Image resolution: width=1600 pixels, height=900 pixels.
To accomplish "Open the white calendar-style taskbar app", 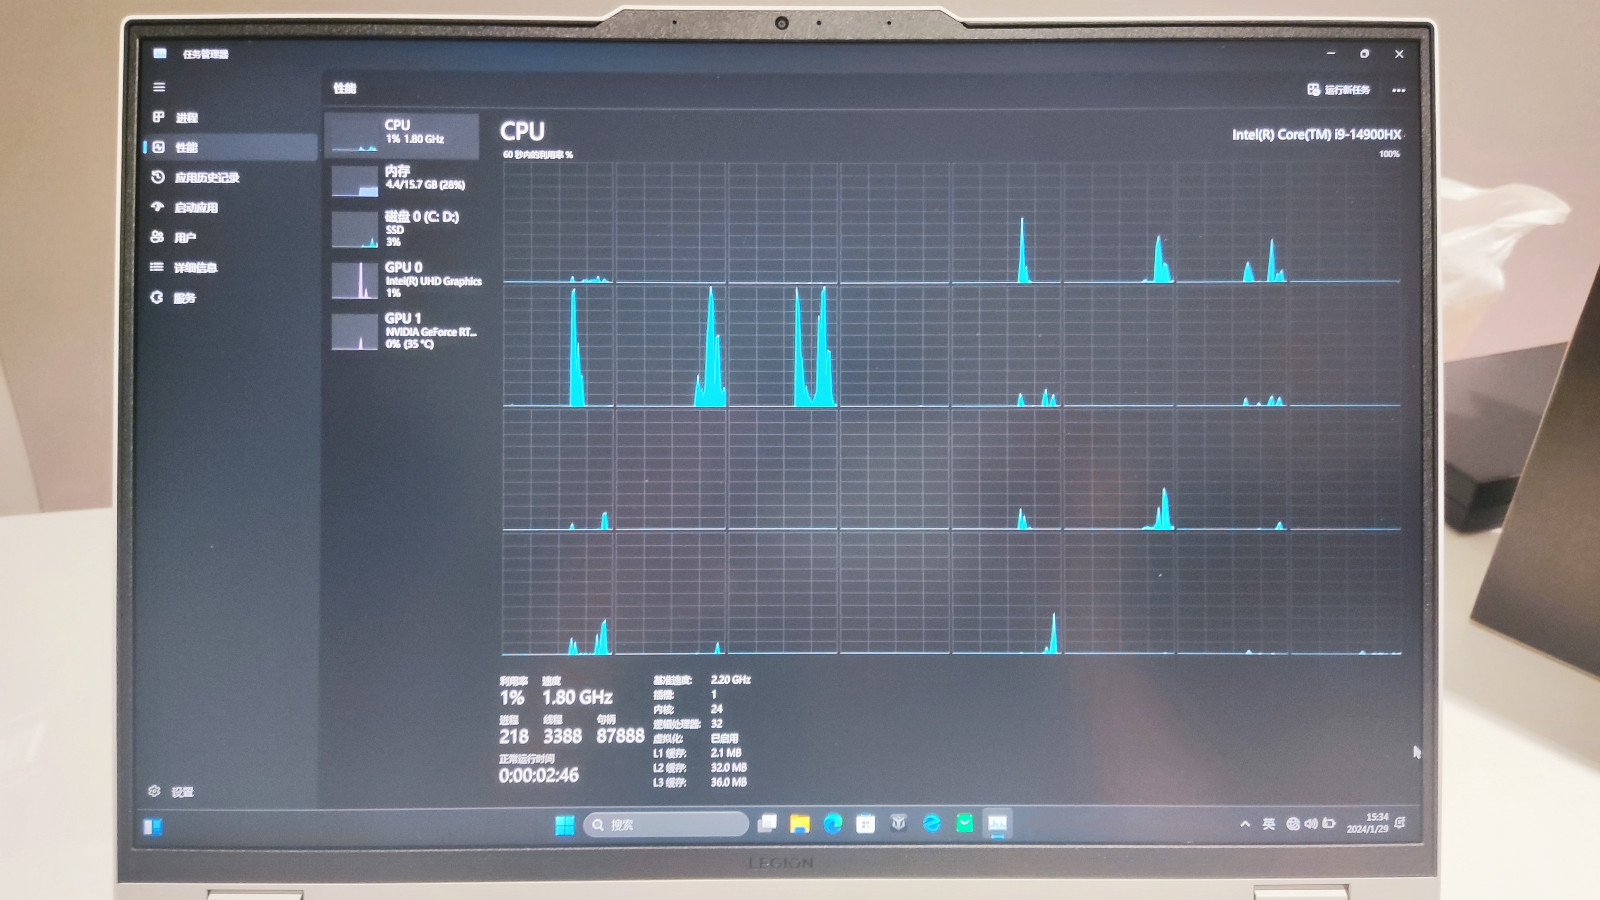I will [866, 823].
